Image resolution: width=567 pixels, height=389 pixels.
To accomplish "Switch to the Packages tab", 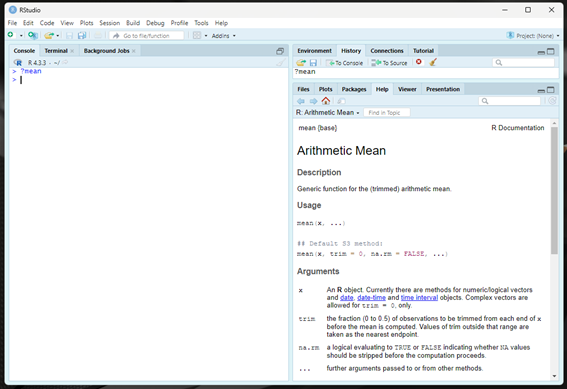I will click(x=354, y=89).
